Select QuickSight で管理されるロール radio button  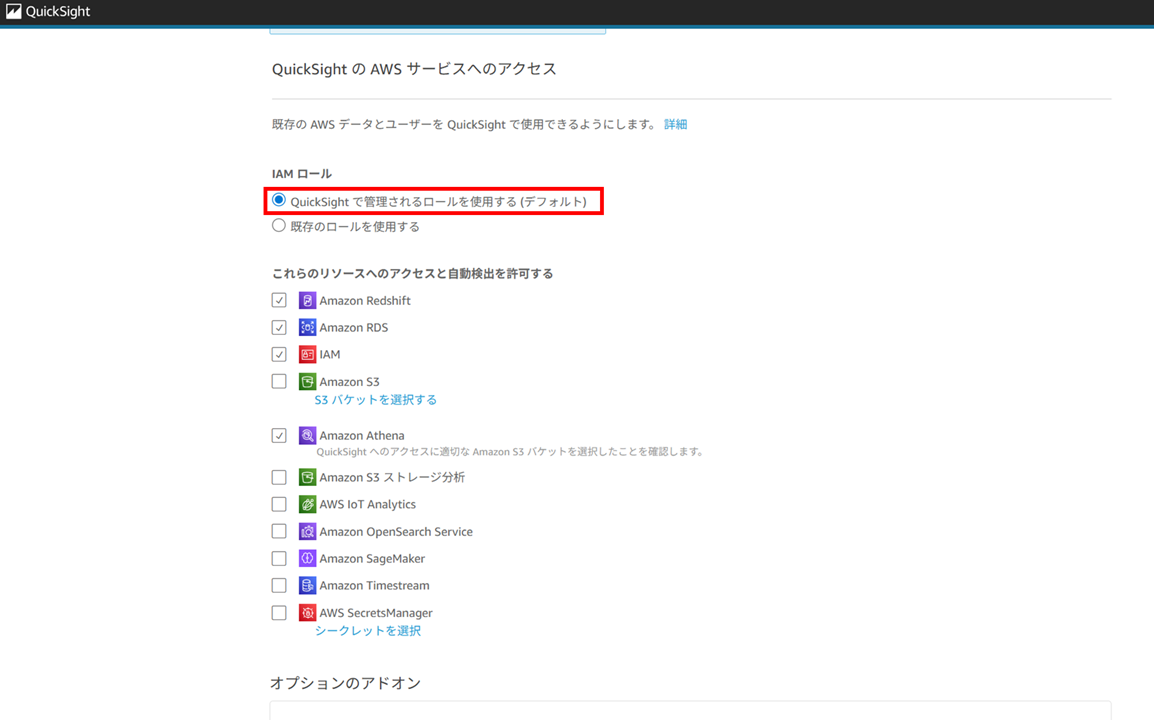click(278, 200)
